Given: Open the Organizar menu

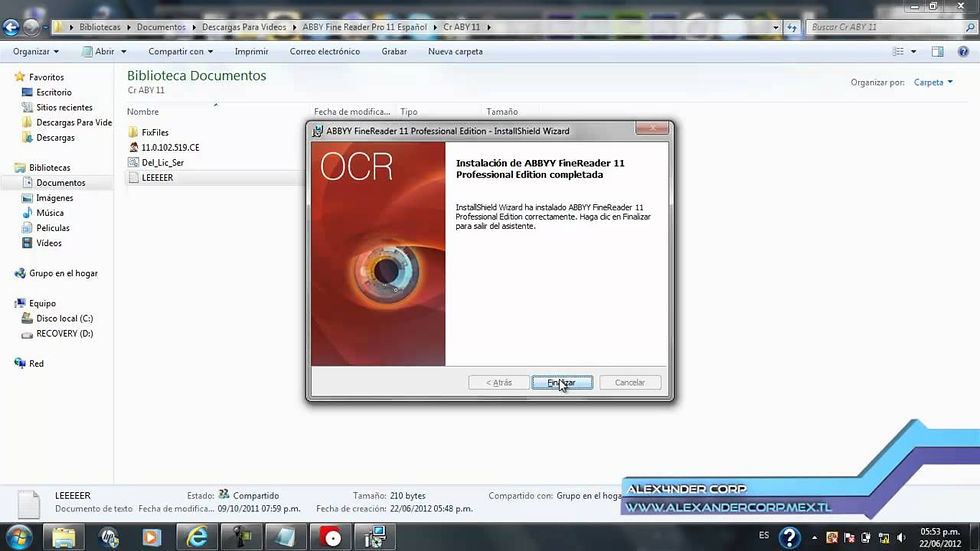Looking at the screenshot, I should click(36, 52).
